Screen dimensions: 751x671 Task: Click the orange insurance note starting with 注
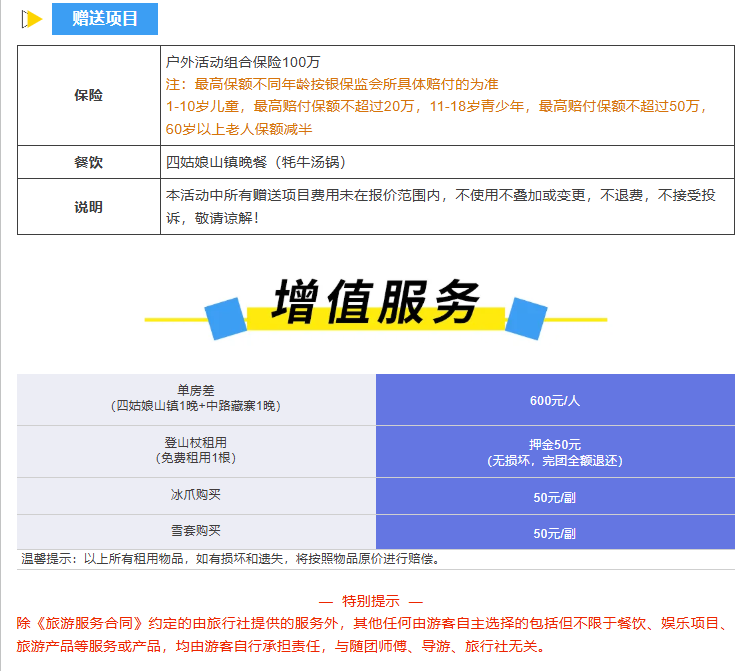332,84
